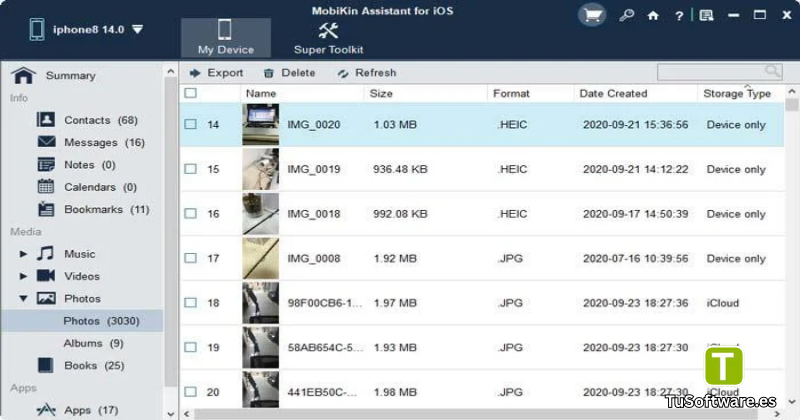Sort by the Storage Type column header

[741, 93]
